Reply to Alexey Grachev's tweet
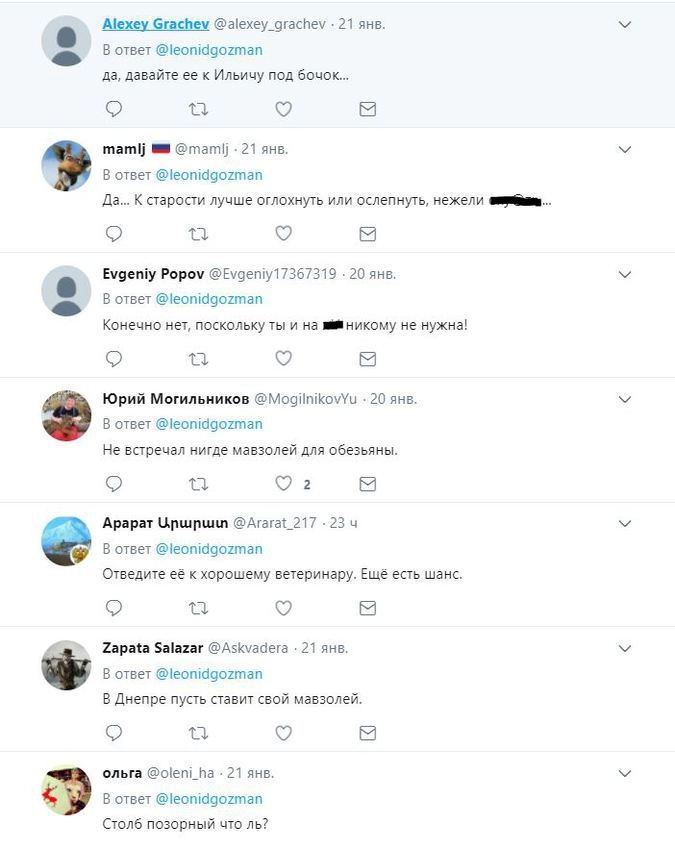The width and height of the screenshot is (675, 849). [x=114, y=109]
